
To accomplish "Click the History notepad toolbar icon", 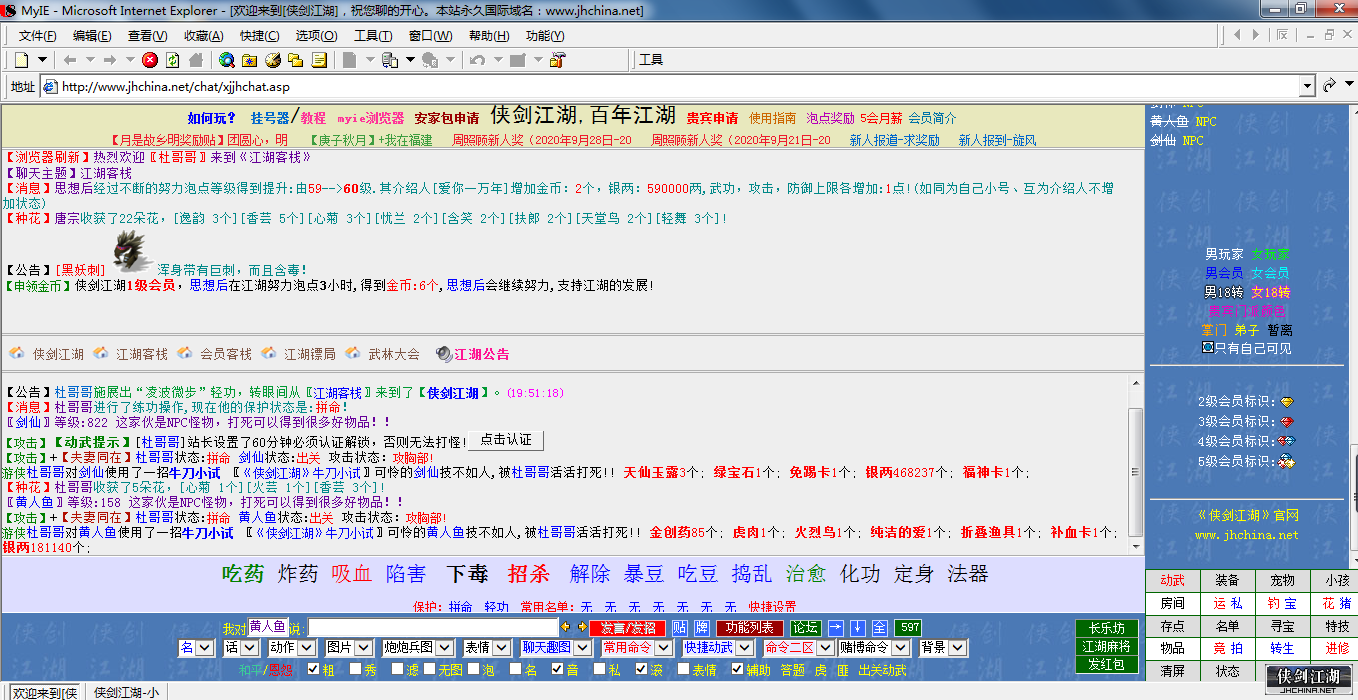I will 319,60.
